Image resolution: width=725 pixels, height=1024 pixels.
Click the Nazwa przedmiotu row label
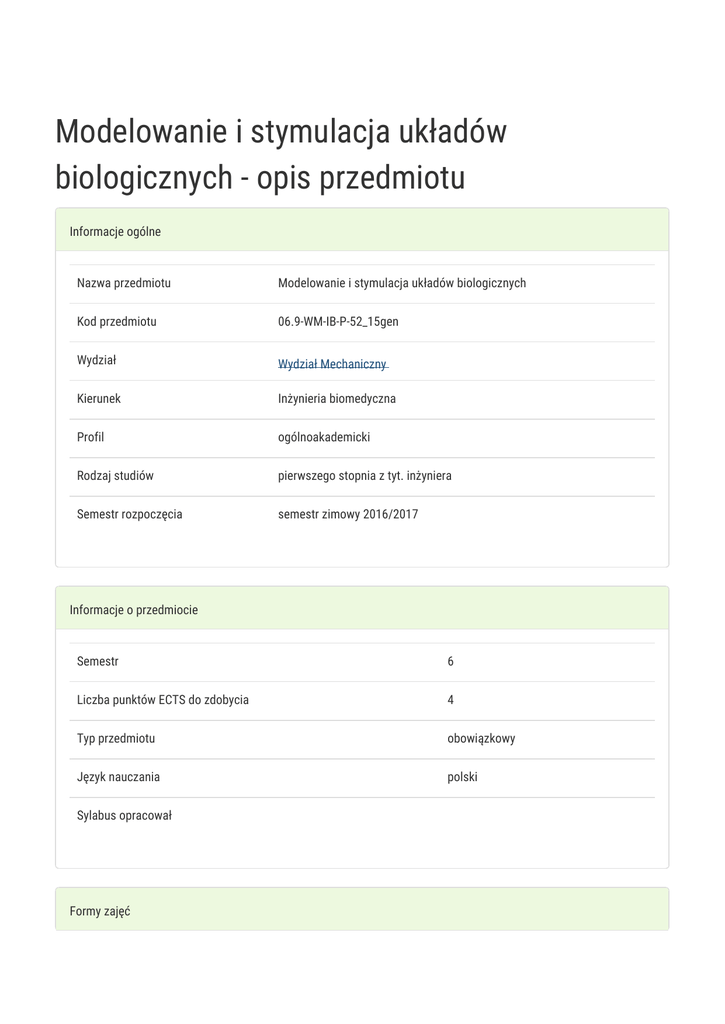click(x=124, y=283)
